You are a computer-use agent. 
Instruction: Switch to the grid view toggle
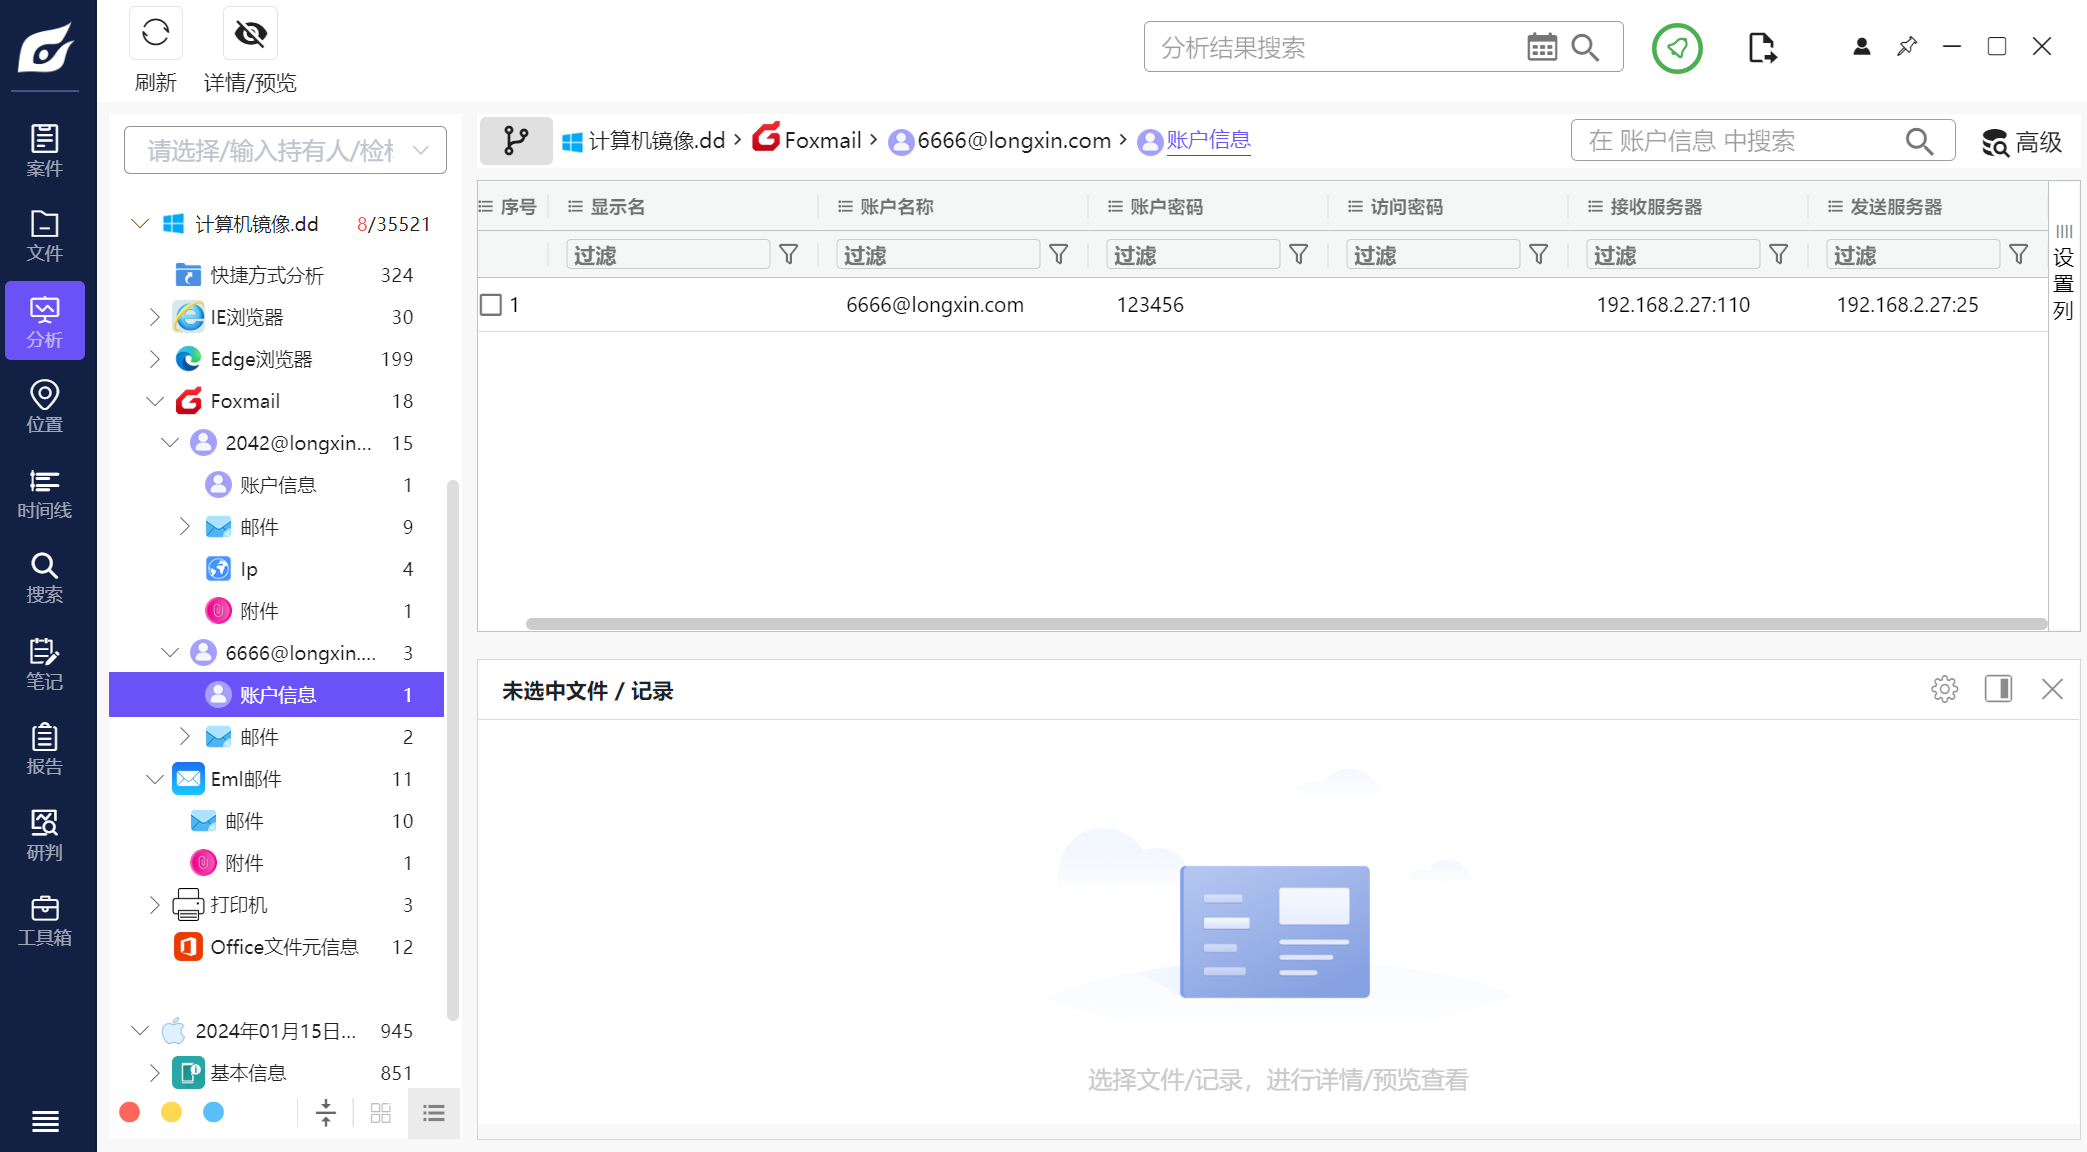point(380,1113)
